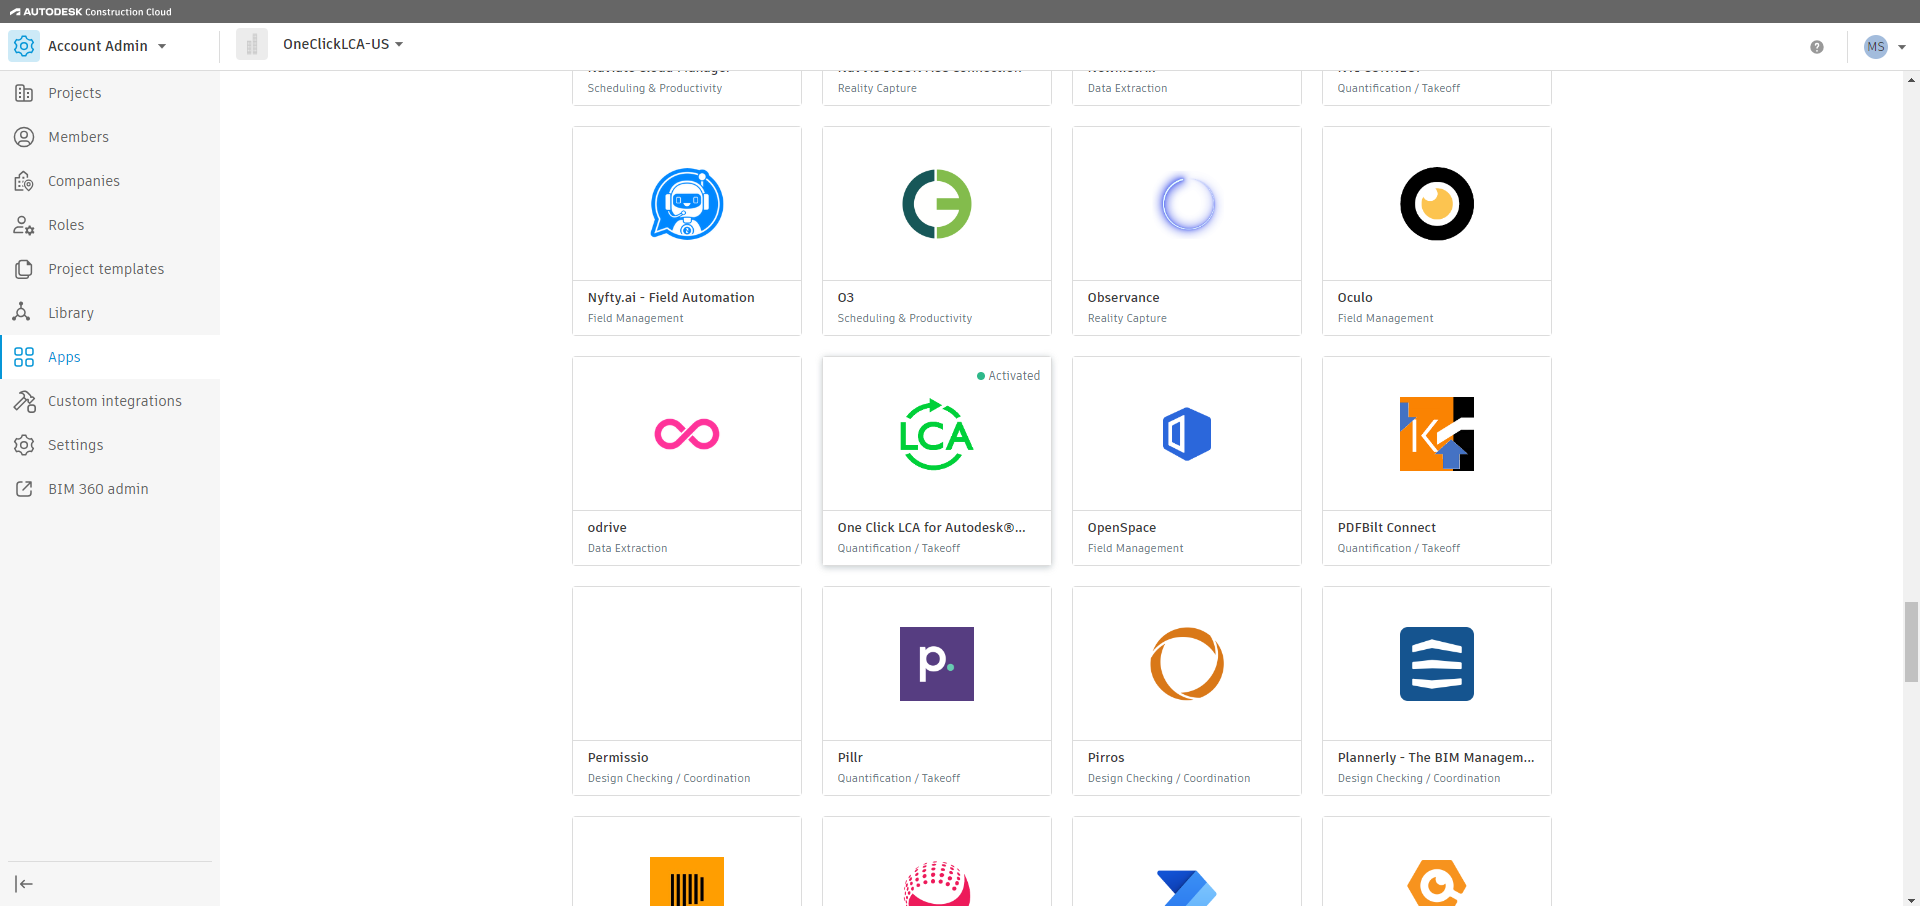Screen dimensions: 1920x906
Task: Open the OpenSpace app title
Action: [1122, 528]
